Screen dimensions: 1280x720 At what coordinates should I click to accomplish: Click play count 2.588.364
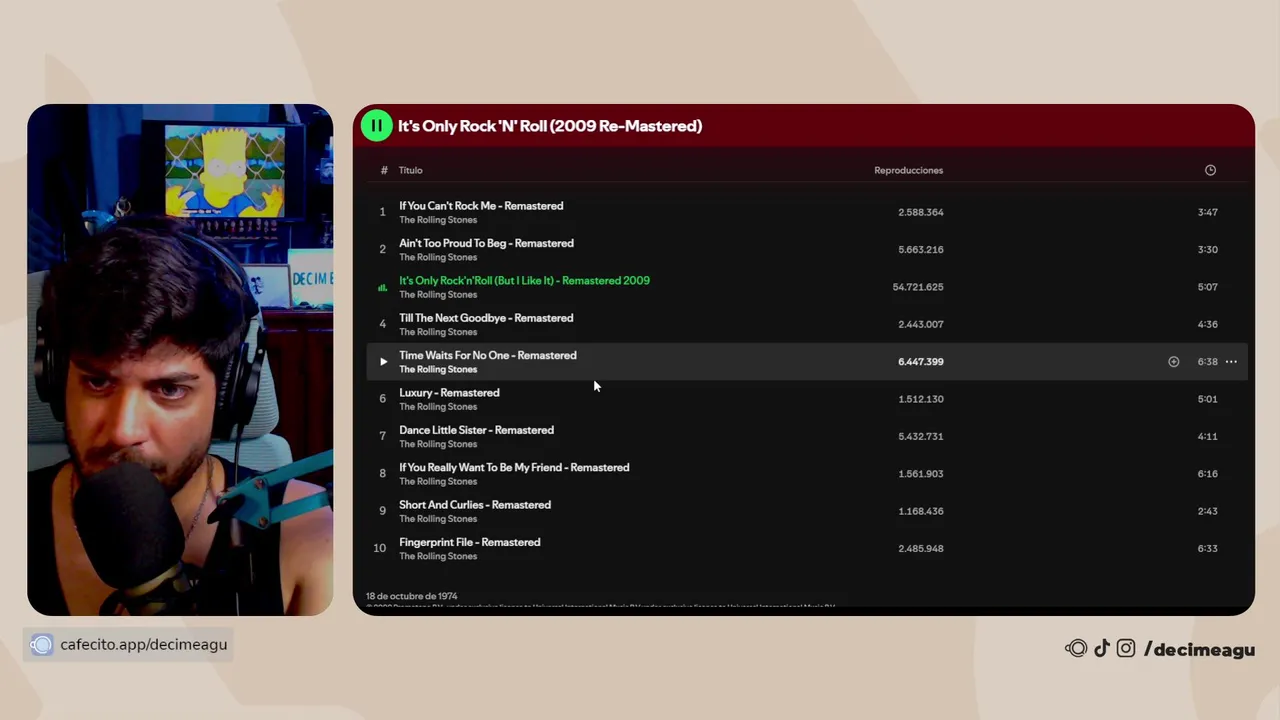point(921,212)
